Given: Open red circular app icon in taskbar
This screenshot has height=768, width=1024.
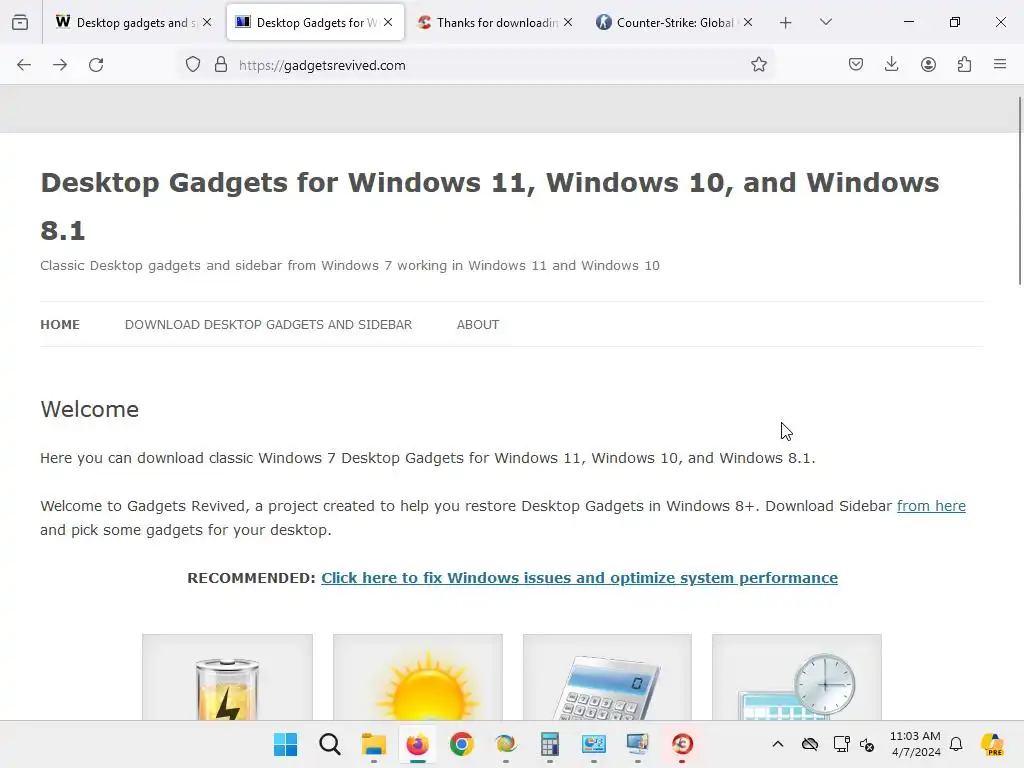Looking at the screenshot, I should point(682,744).
